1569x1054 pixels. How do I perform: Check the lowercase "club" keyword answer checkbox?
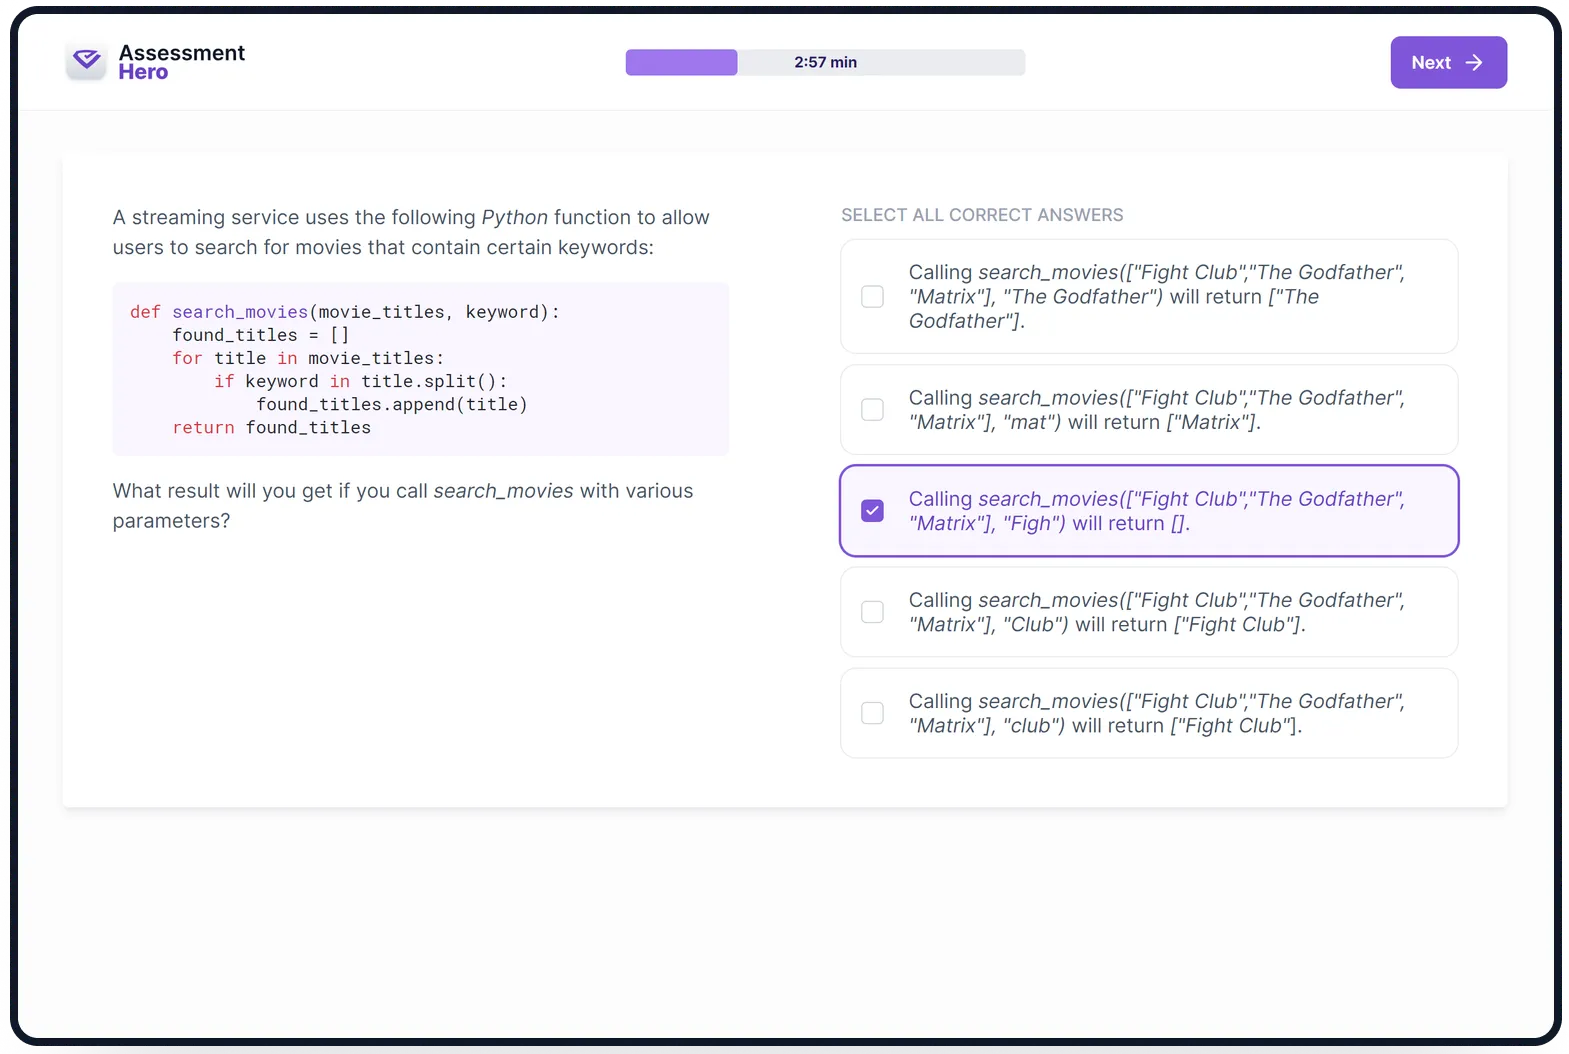coord(872,713)
